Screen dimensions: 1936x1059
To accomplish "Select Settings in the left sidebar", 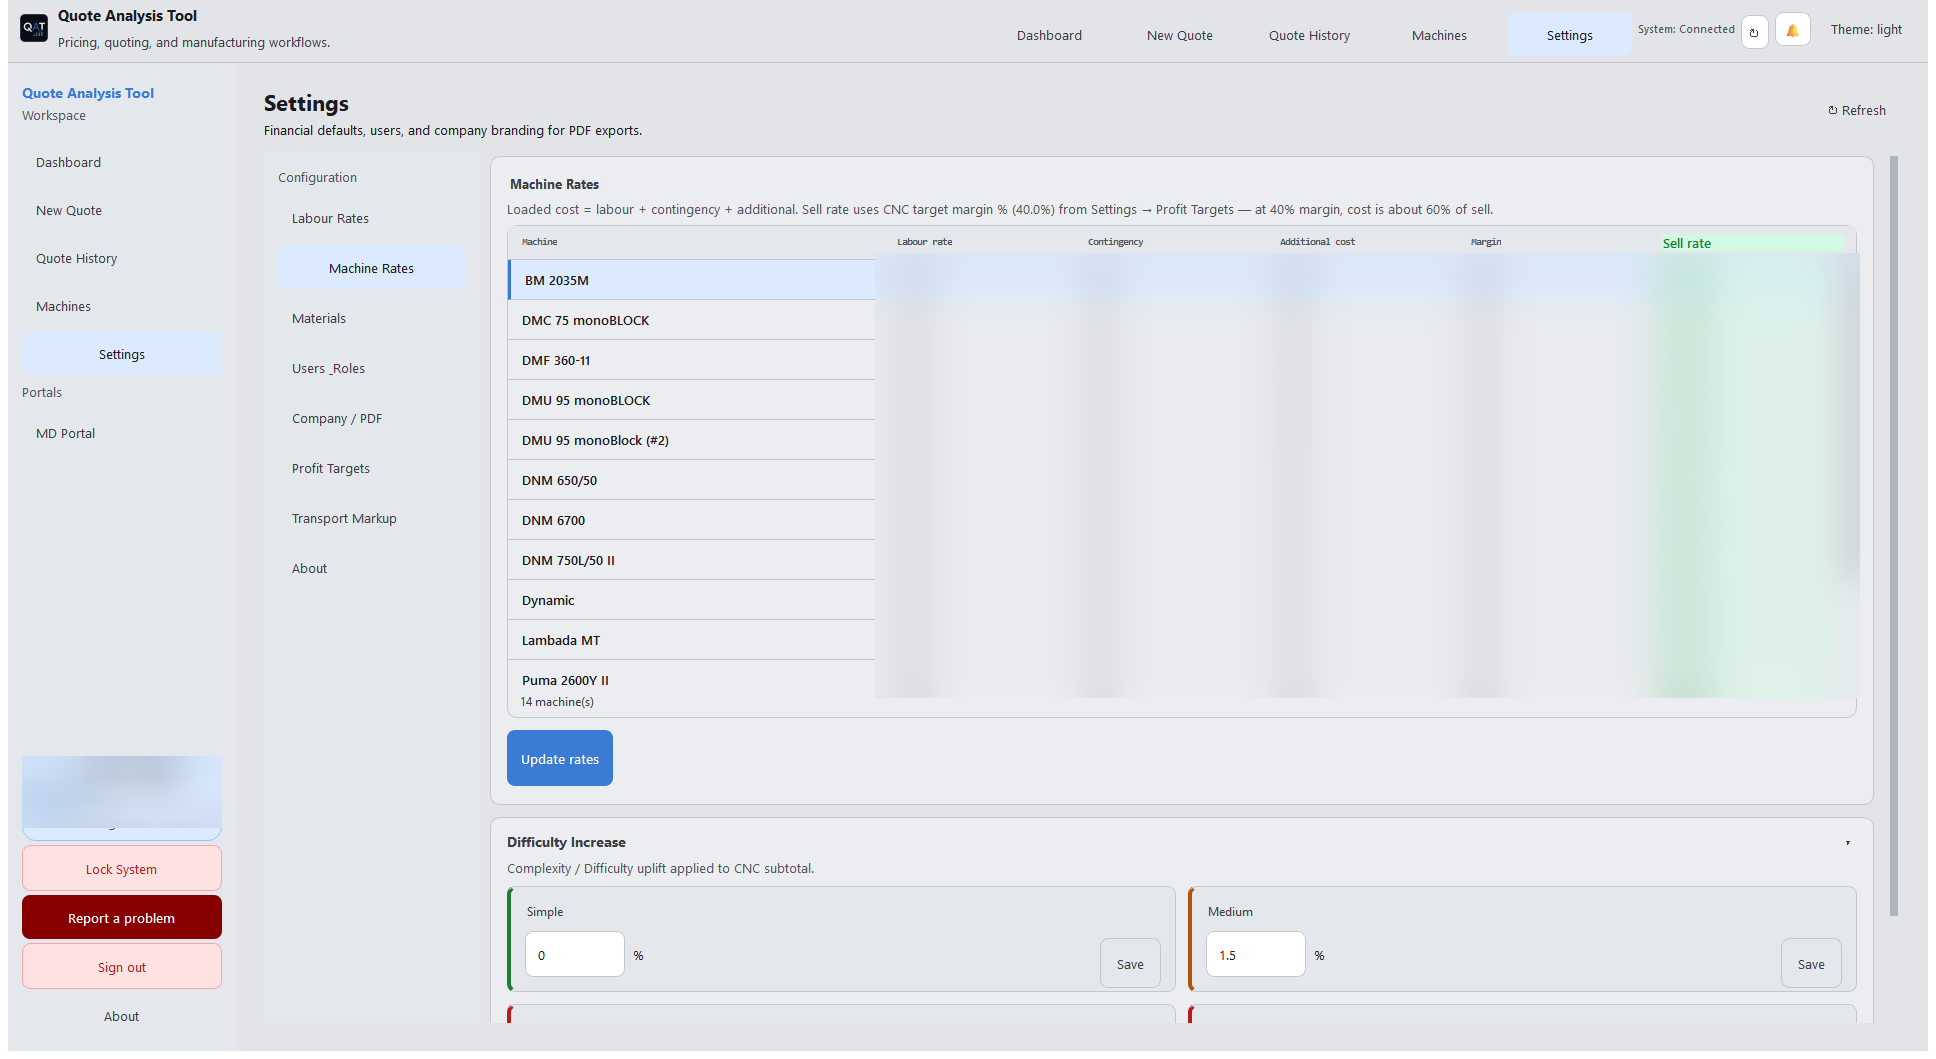I will pyautogui.click(x=121, y=354).
